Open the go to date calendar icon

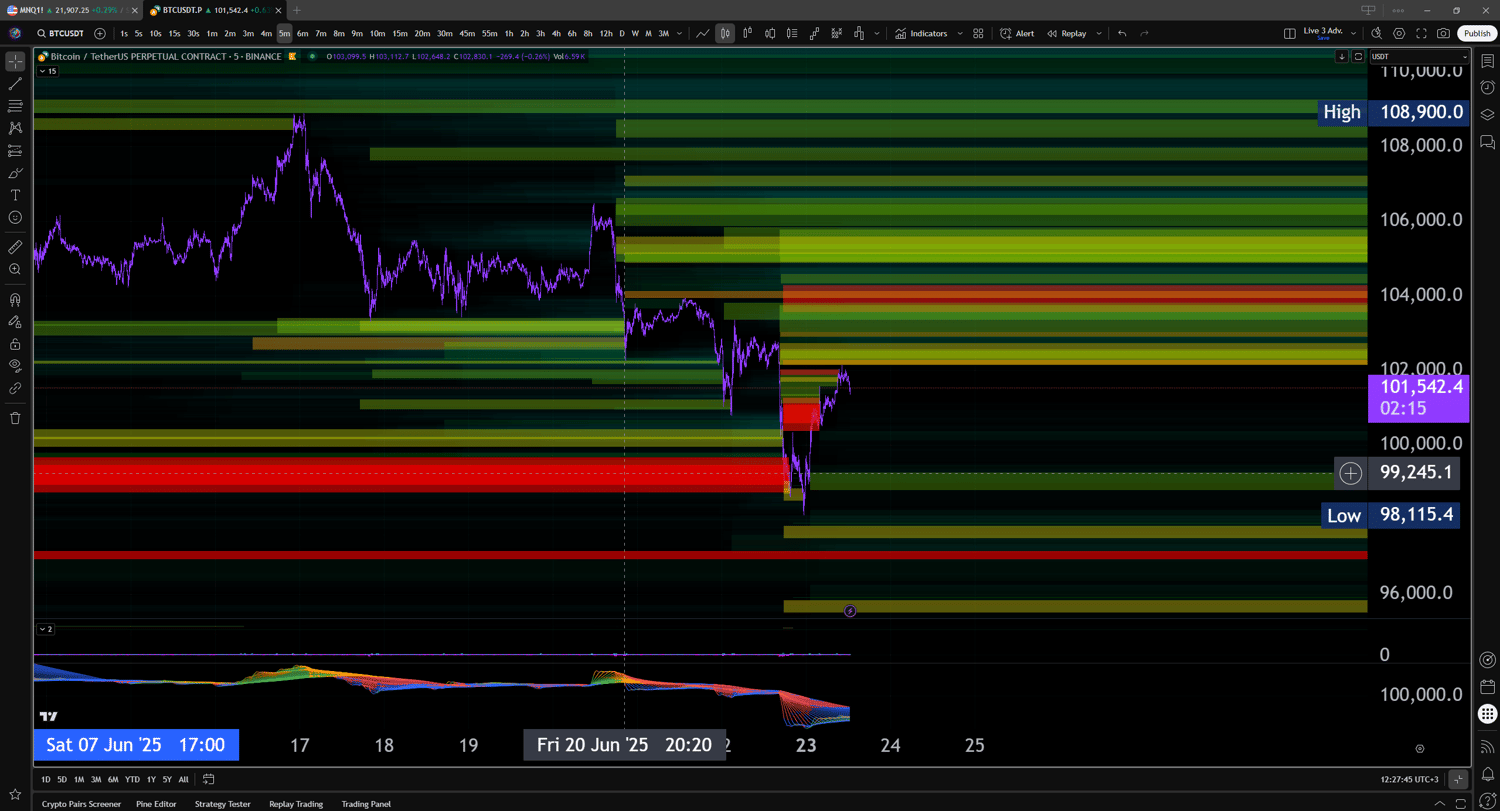click(208, 779)
